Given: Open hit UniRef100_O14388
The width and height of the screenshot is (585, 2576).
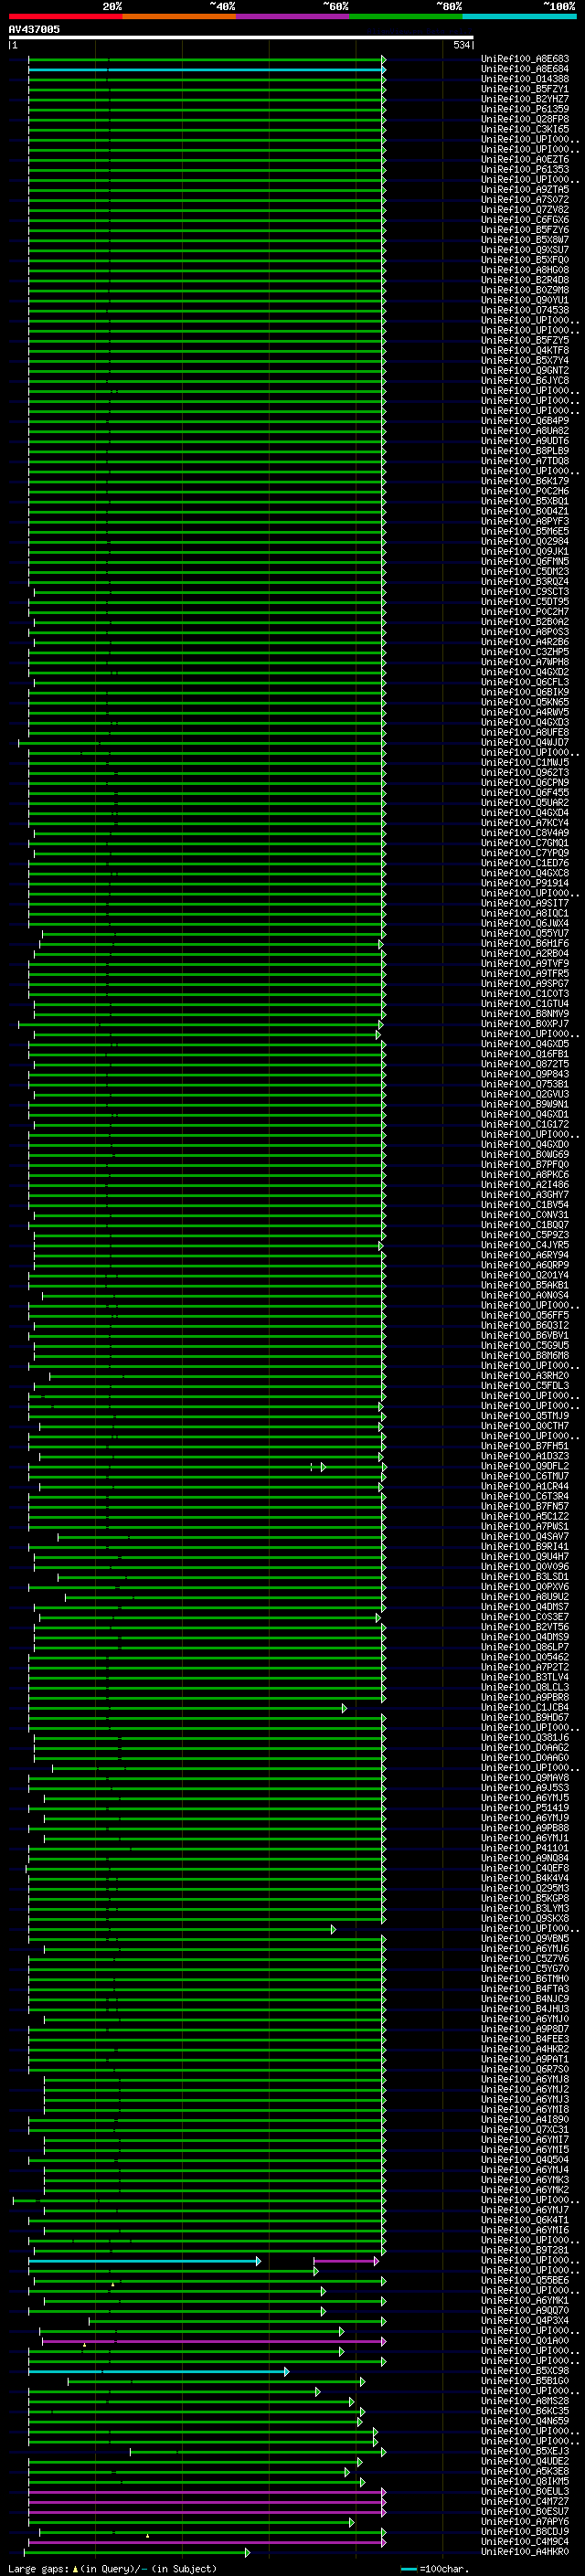Looking at the screenshot, I should (x=525, y=79).
